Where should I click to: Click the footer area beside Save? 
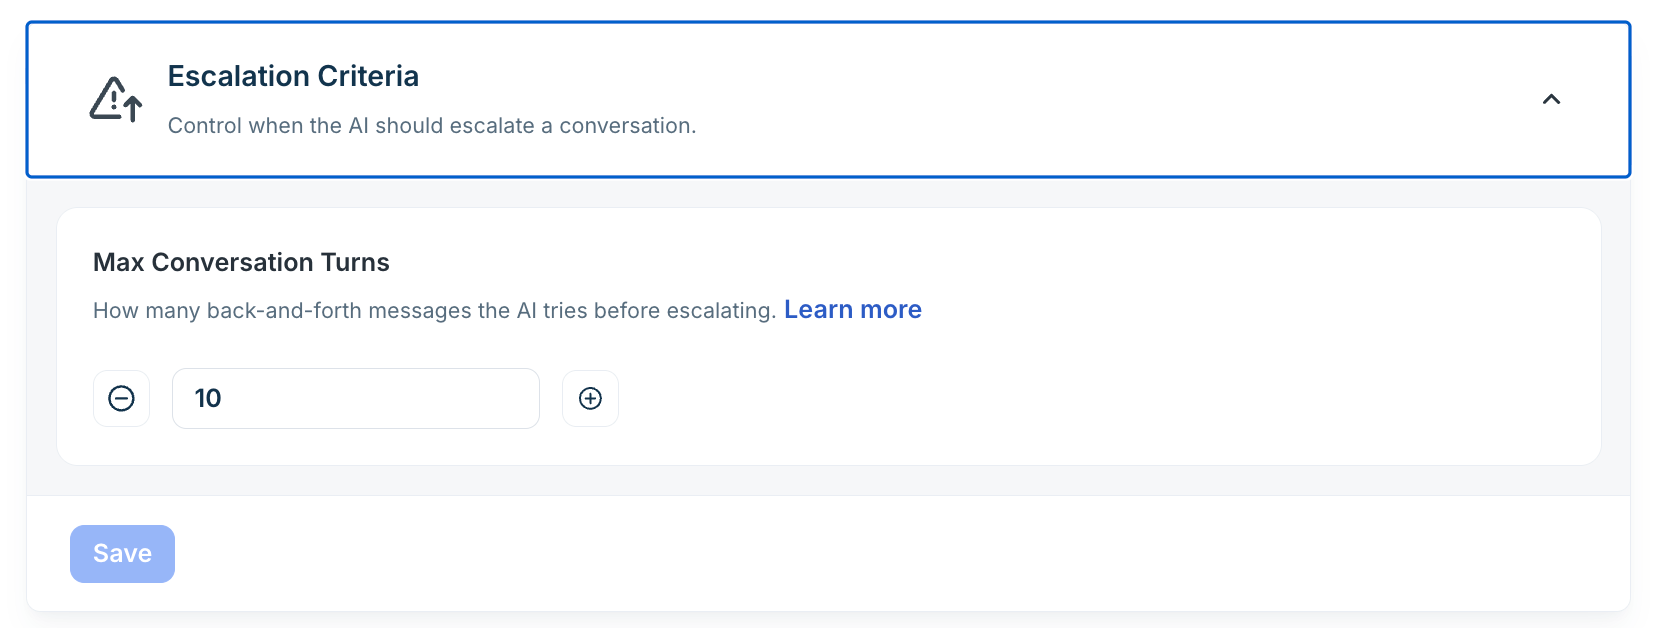pos(900,554)
